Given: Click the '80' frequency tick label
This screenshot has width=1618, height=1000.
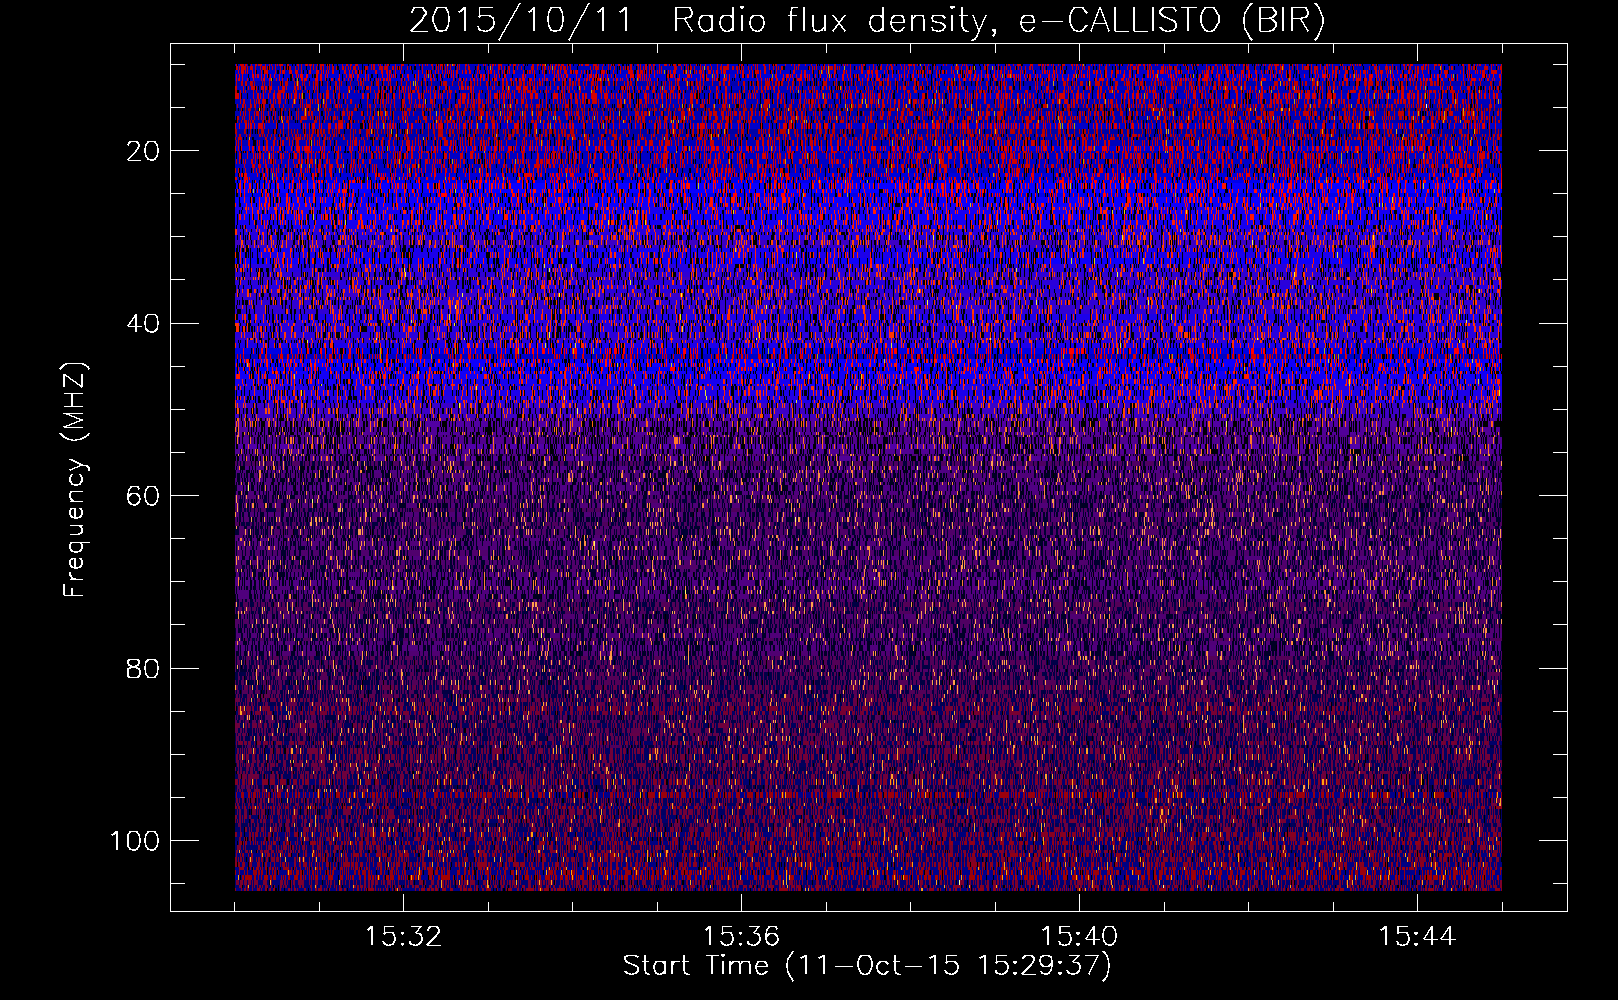Looking at the screenshot, I should pyautogui.click(x=144, y=668).
